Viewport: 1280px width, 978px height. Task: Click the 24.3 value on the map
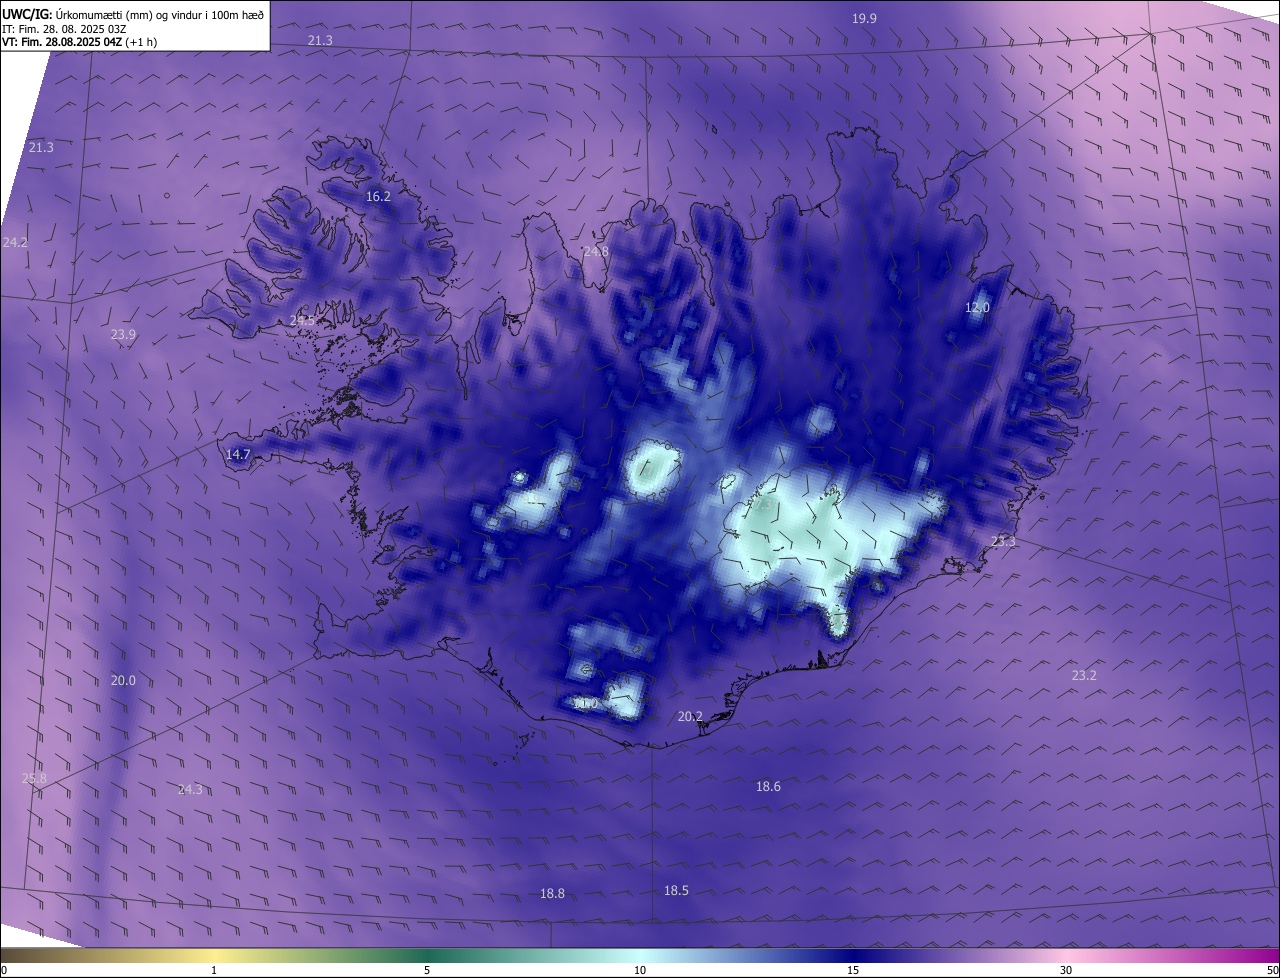(x=190, y=789)
